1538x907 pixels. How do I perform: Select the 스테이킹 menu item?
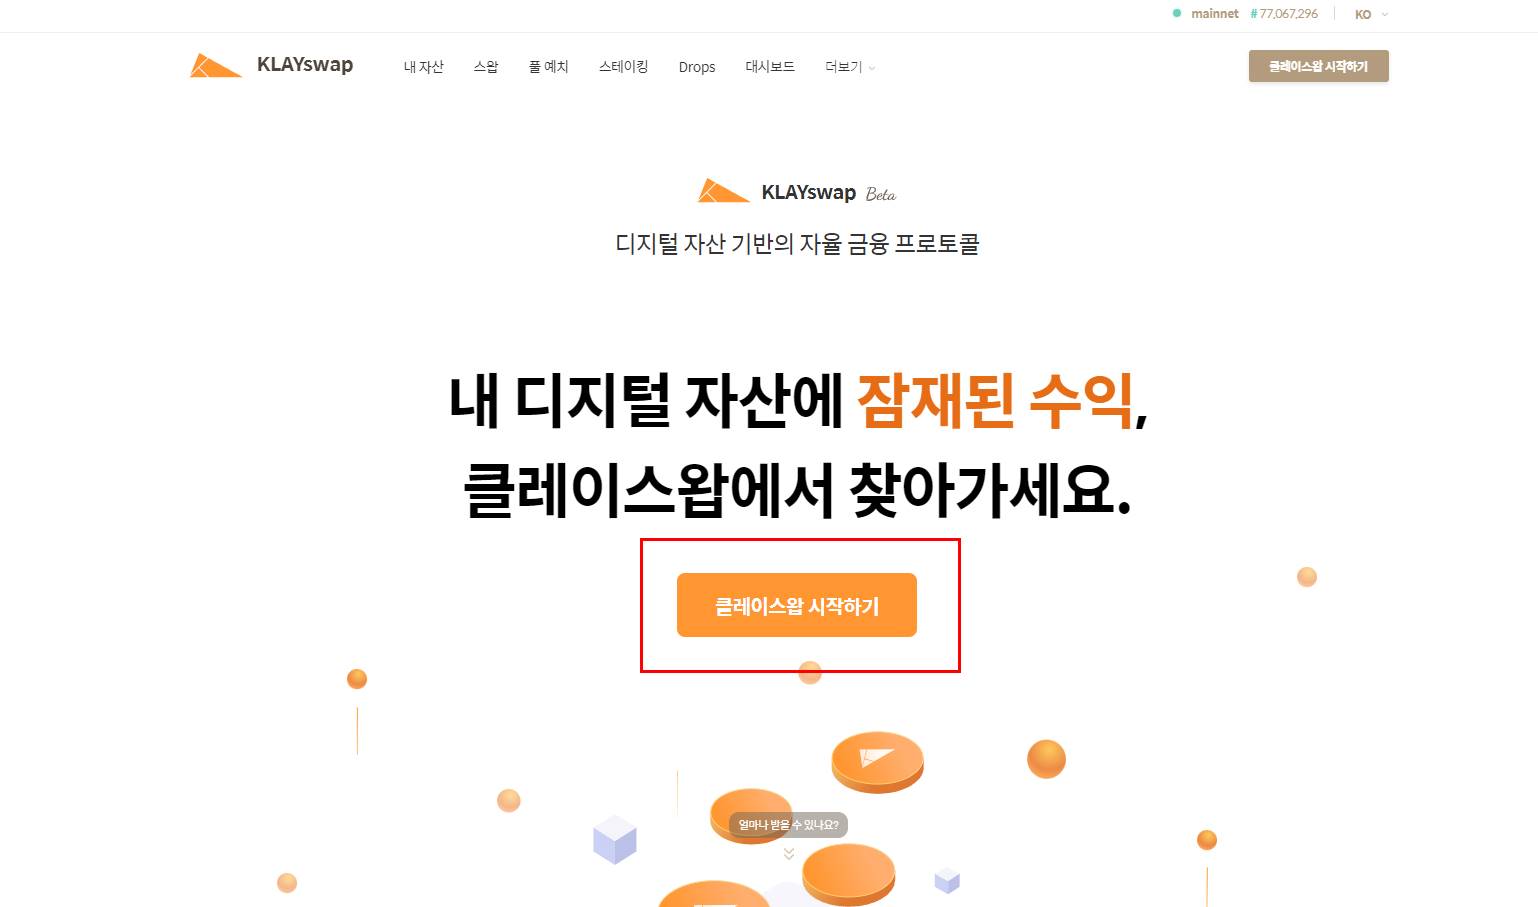click(623, 67)
